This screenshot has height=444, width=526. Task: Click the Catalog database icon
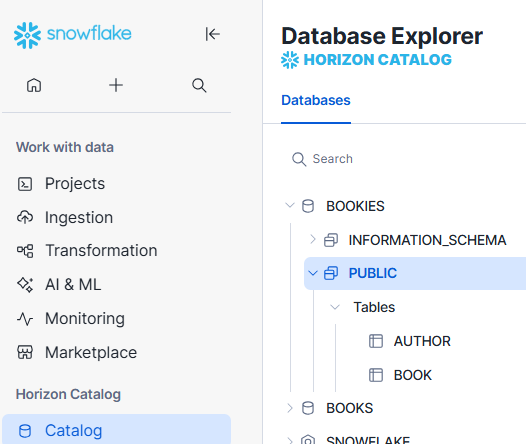pyautogui.click(x=25, y=431)
